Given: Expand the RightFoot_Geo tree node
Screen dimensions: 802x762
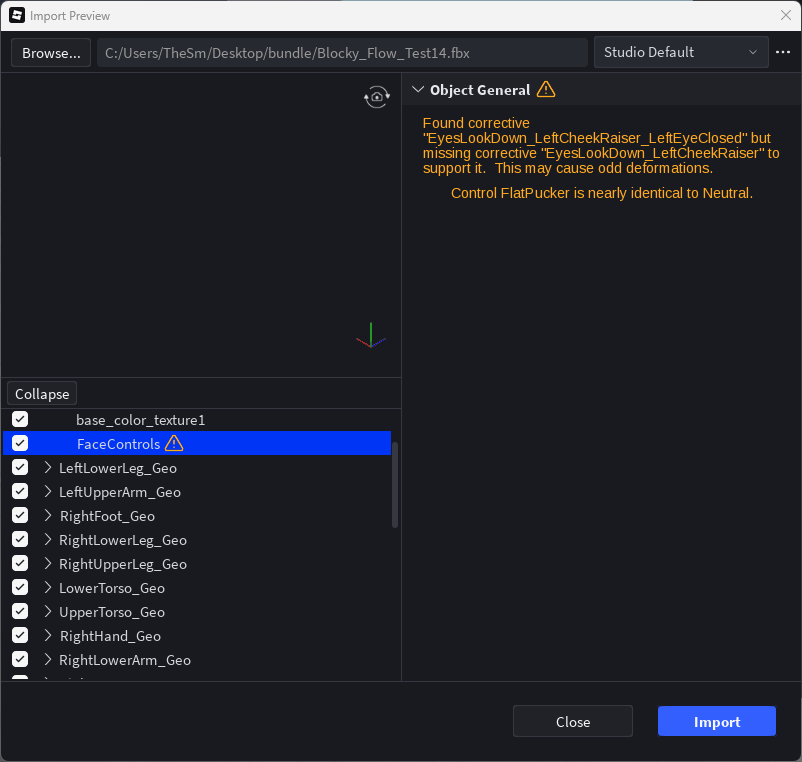Looking at the screenshot, I should click(48, 516).
